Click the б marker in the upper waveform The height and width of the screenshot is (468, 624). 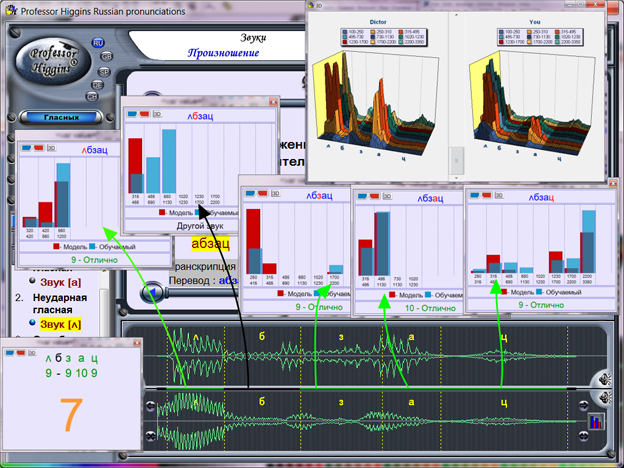(262, 336)
